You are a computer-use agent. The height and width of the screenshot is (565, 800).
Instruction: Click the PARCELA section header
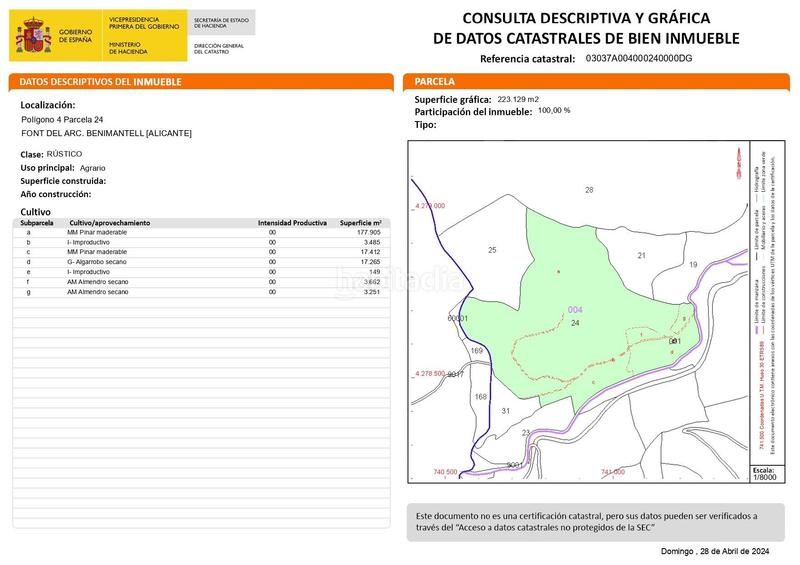(434, 82)
